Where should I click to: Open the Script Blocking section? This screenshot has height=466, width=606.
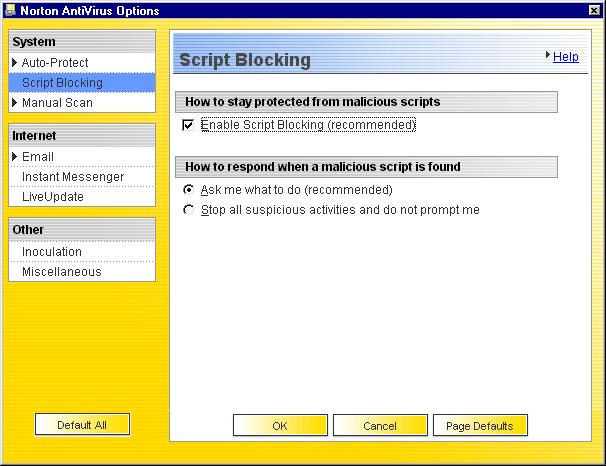pos(62,83)
